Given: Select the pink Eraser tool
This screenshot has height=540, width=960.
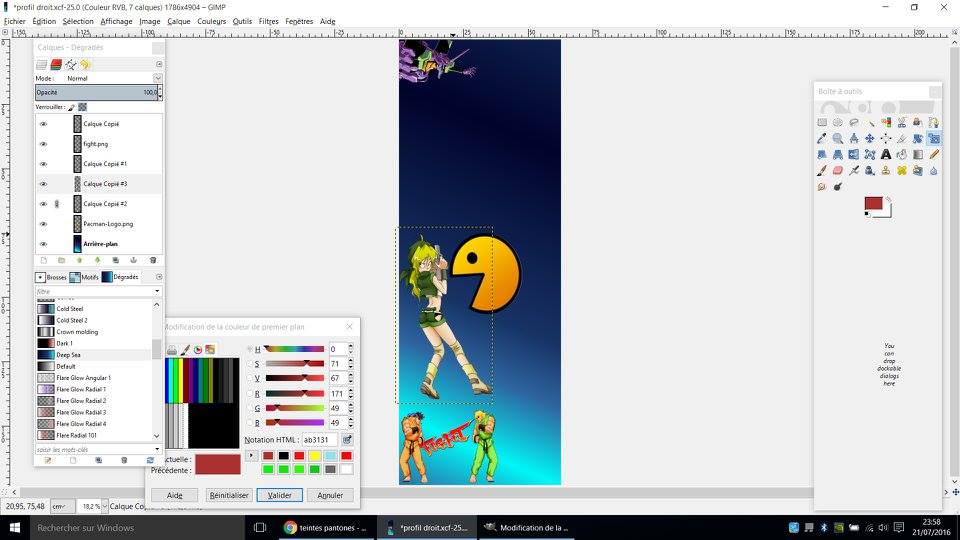Looking at the screenshot, I should click(x=838, y=170).
